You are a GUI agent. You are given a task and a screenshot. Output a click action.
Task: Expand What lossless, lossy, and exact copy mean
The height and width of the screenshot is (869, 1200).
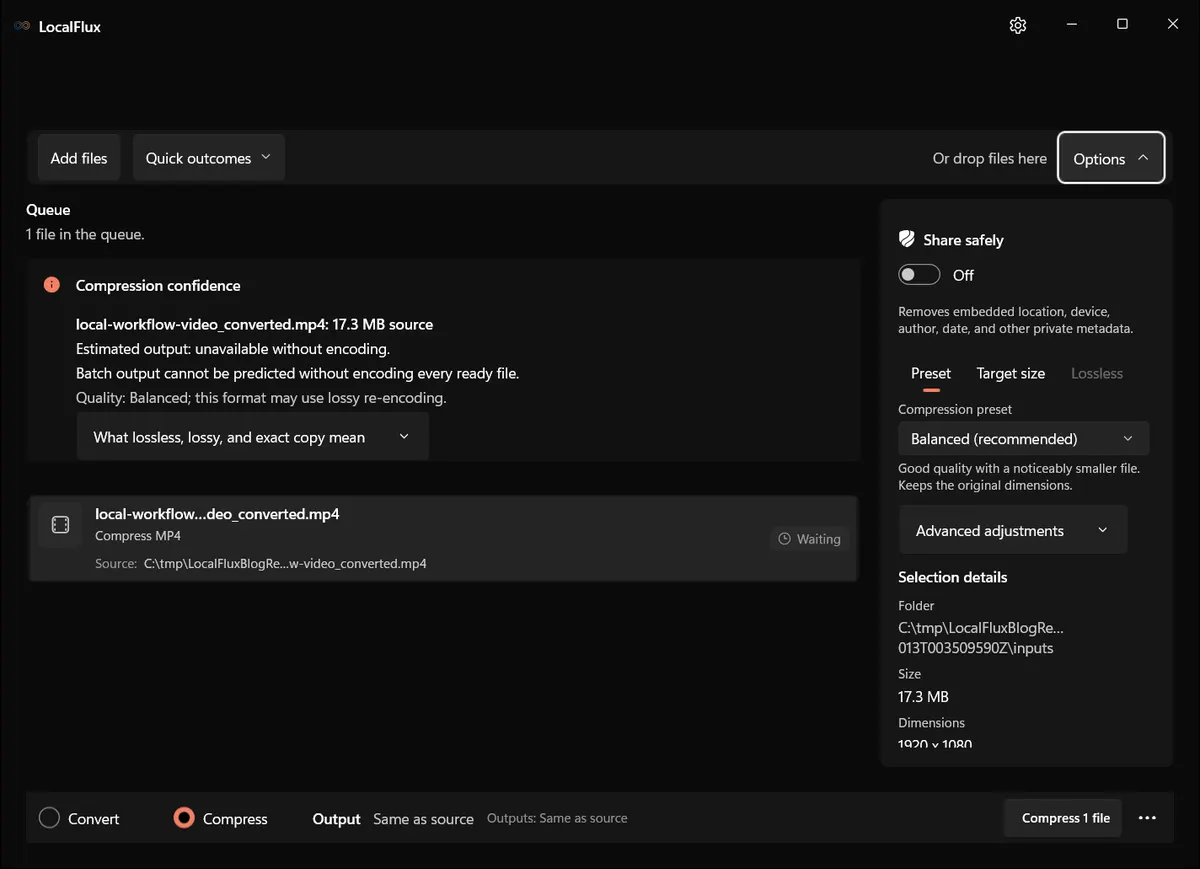tap(253, 437)
